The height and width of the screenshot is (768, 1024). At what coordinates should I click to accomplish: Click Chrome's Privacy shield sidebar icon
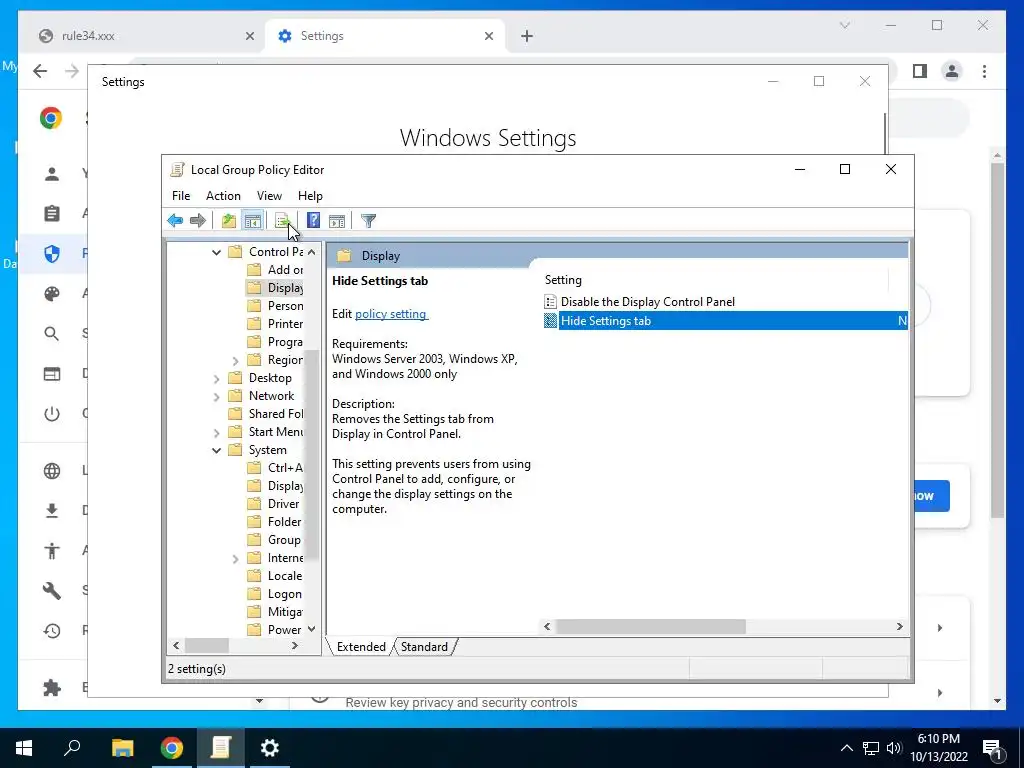[x=52, y=253]
